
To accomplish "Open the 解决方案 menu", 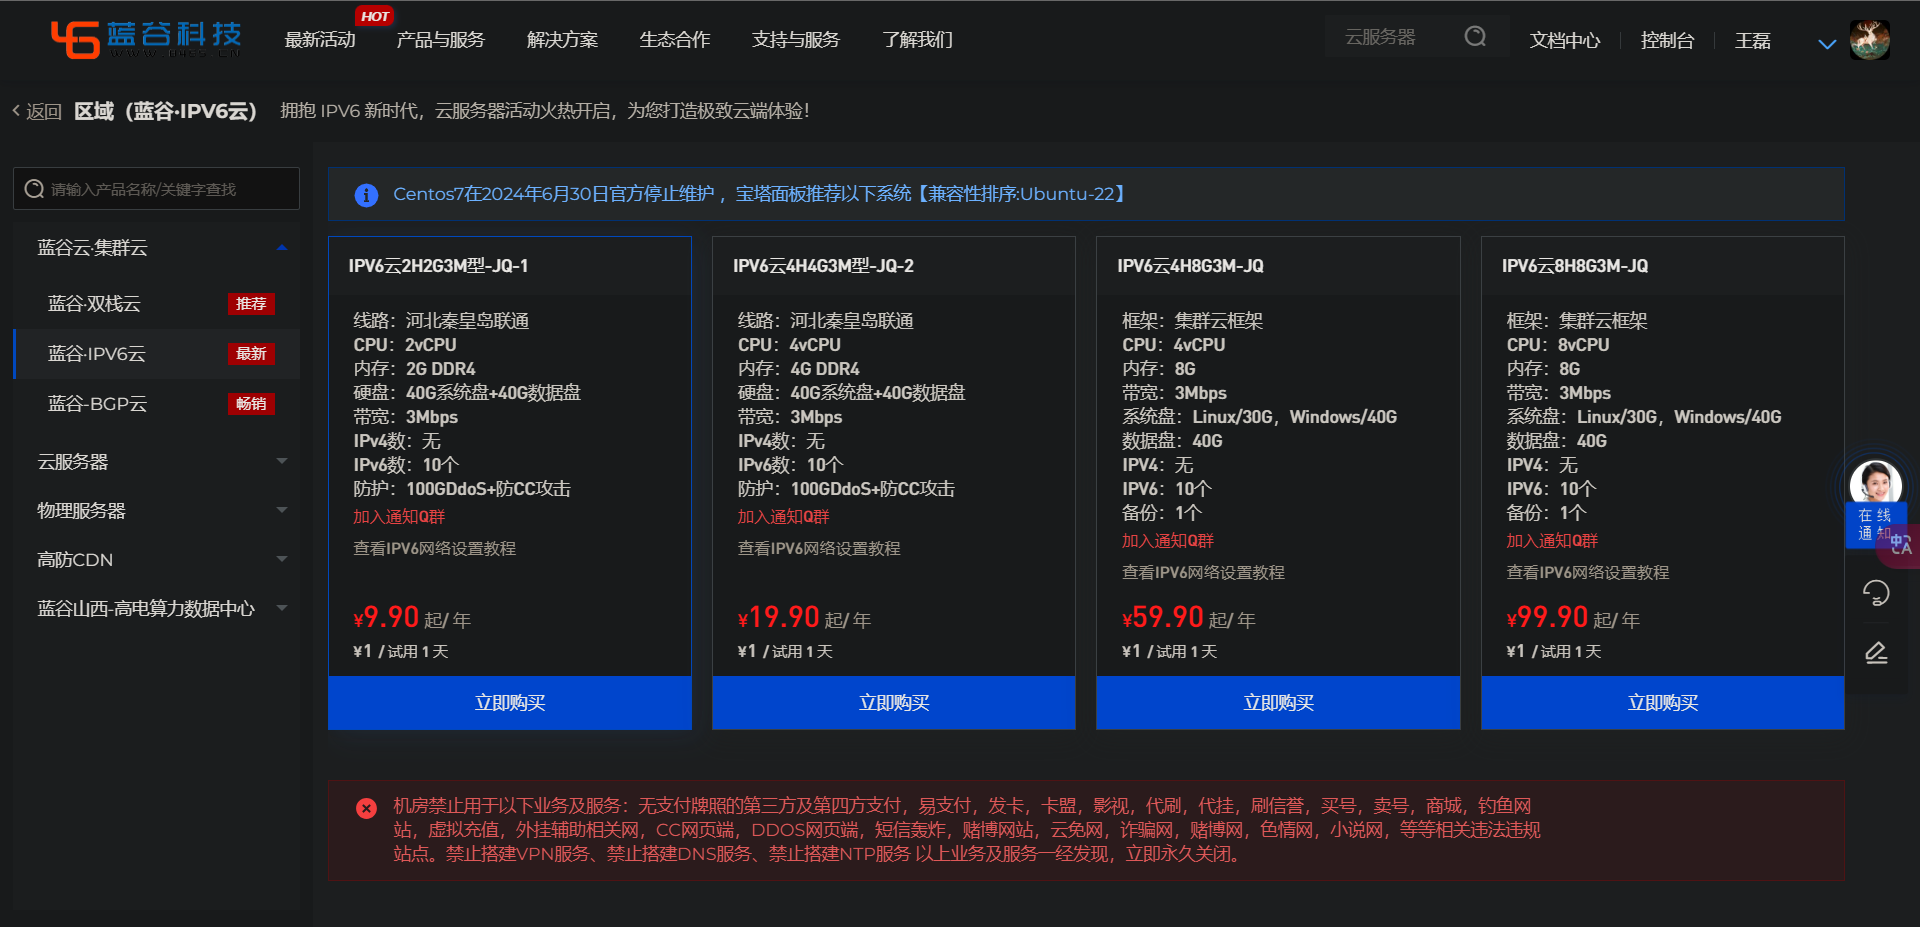I will pyautogui.click(x=563, y=40).
